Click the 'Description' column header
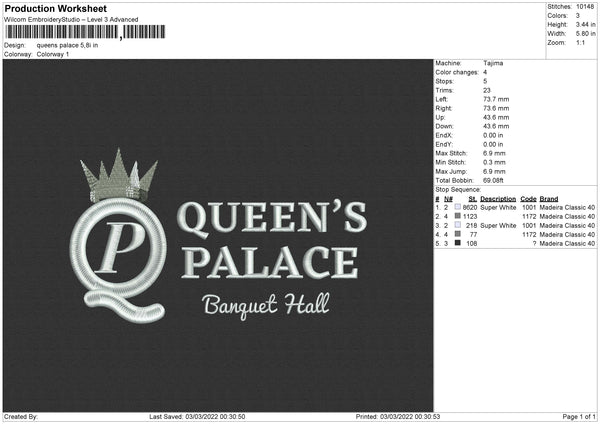This screenshot has height=424, width=600. click(498, 199)
